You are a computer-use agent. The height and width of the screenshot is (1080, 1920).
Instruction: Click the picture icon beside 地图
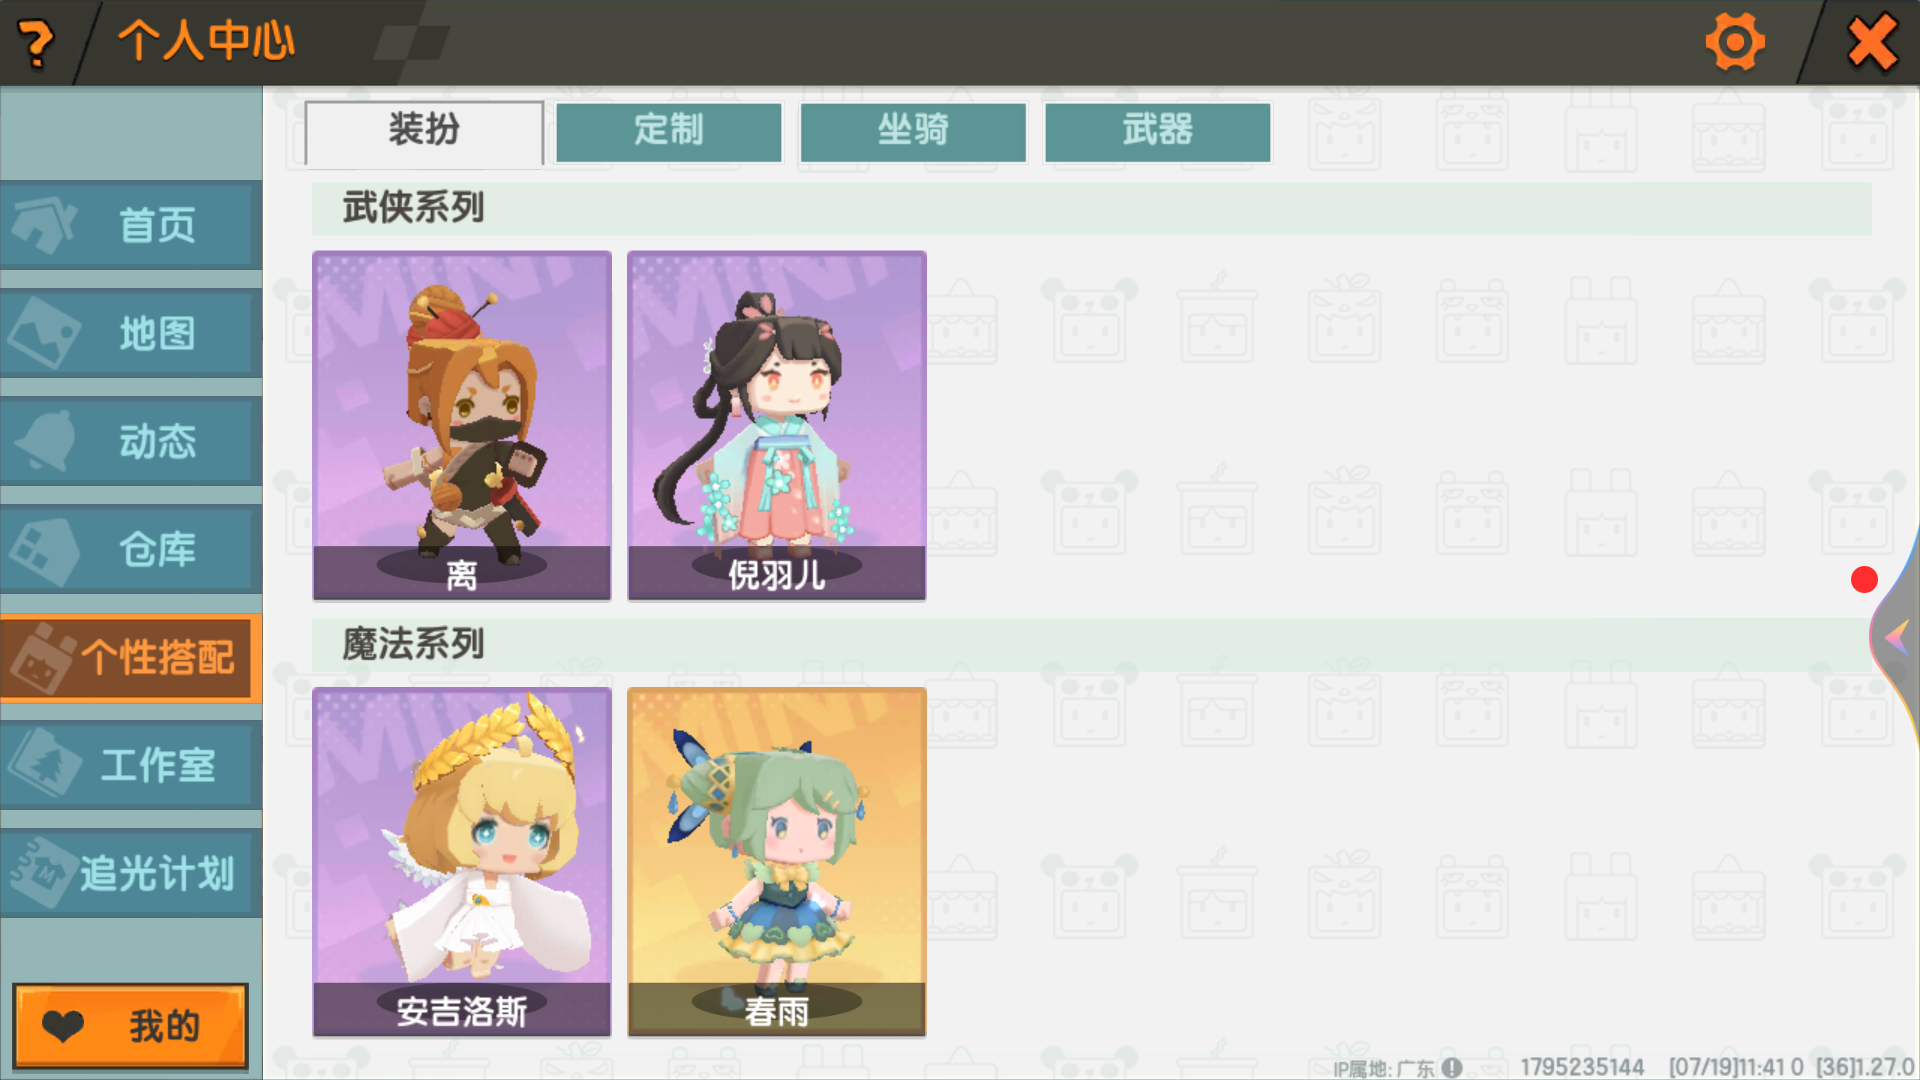point(42,333)
